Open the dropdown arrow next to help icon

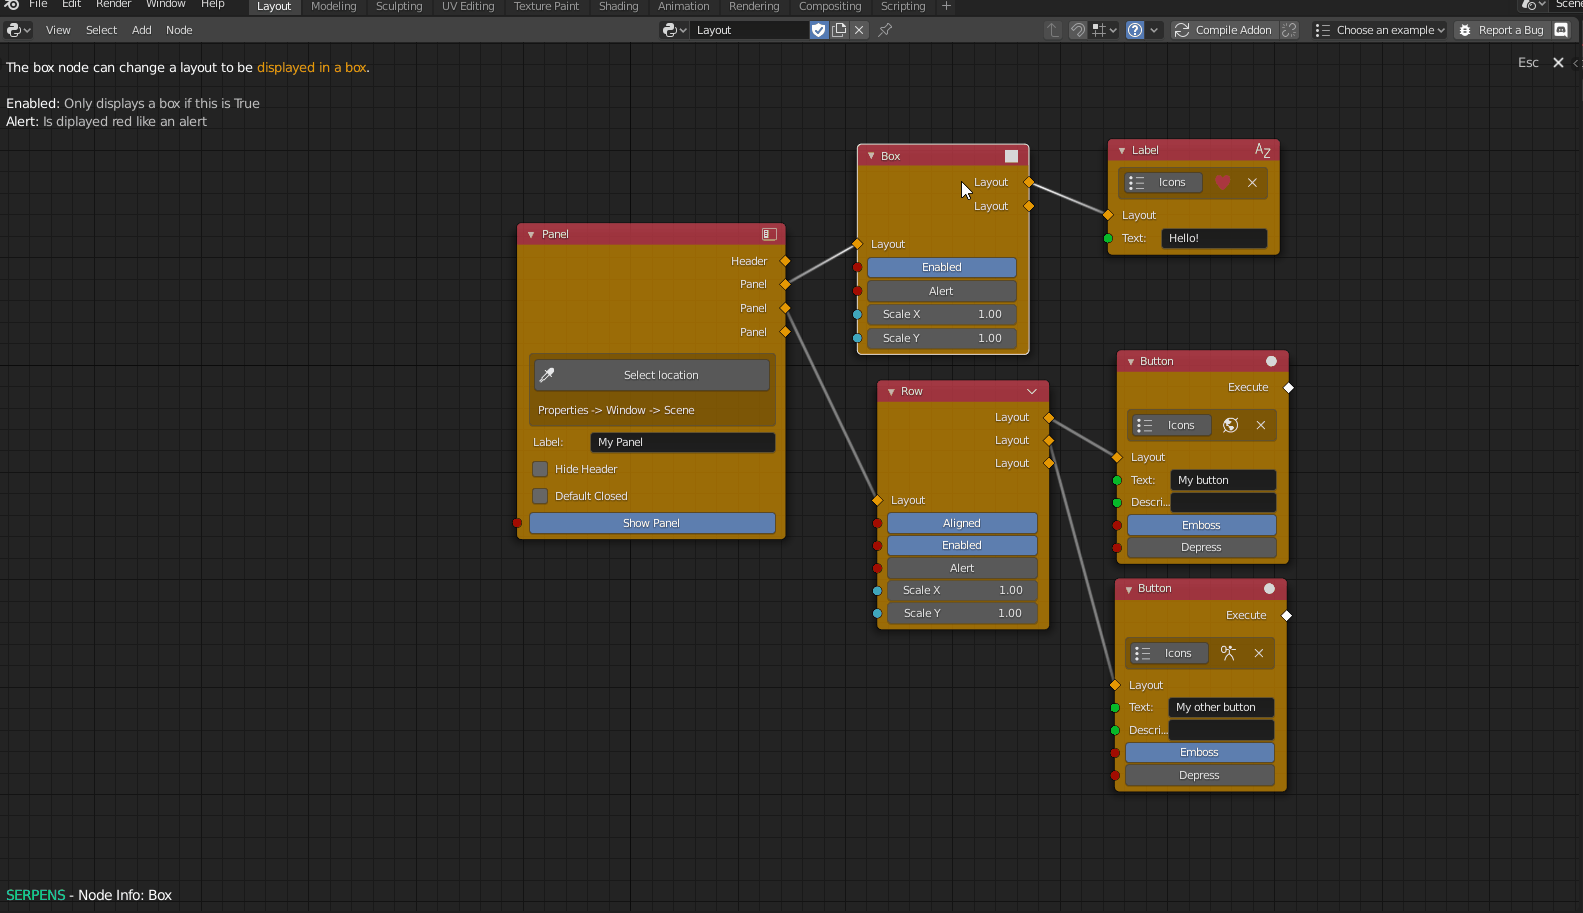pyautogui.click(x=1154, y=30)
